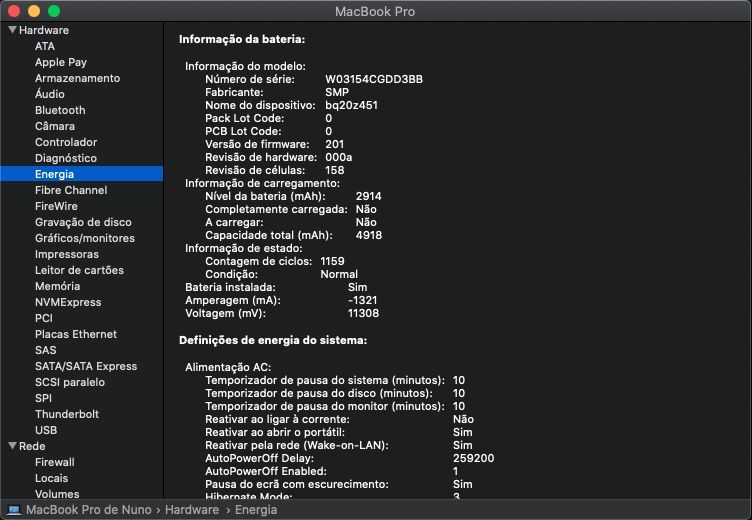752x520 pixels.
Task: Select SCSI paralelo entry
Action: click(70, 382)
